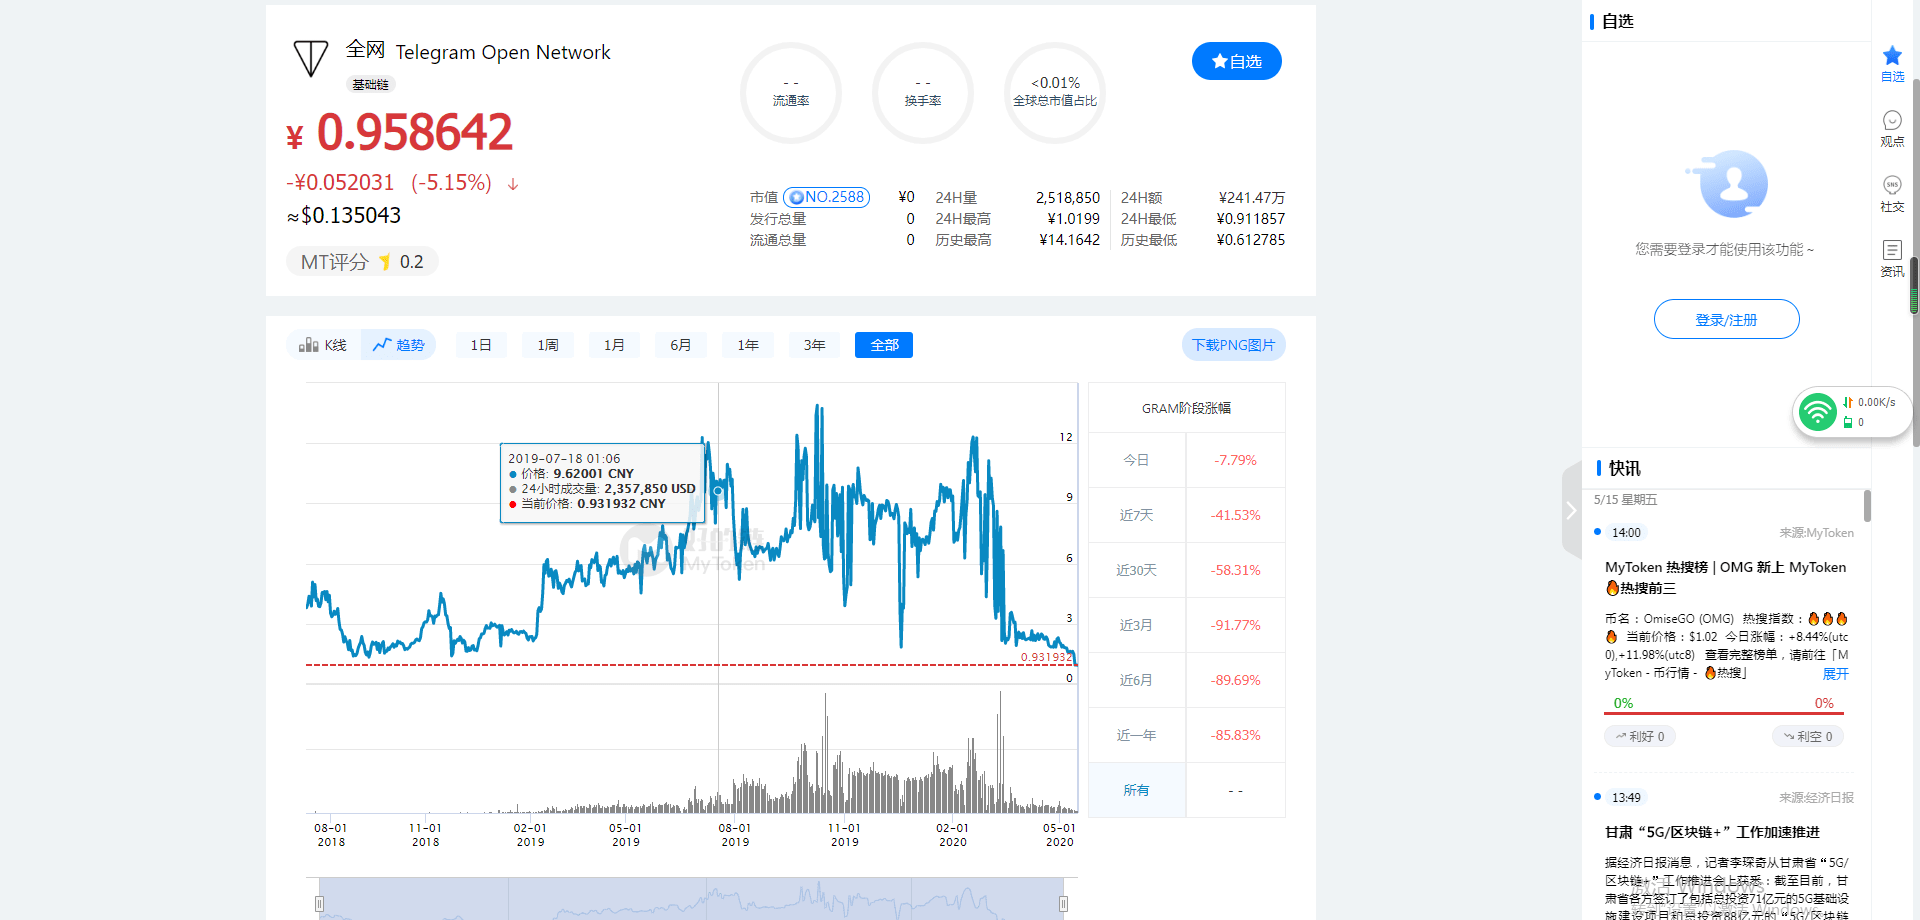Click the red price down arrow indicator
1920x920 pixels.
click(x=513, y=184)
